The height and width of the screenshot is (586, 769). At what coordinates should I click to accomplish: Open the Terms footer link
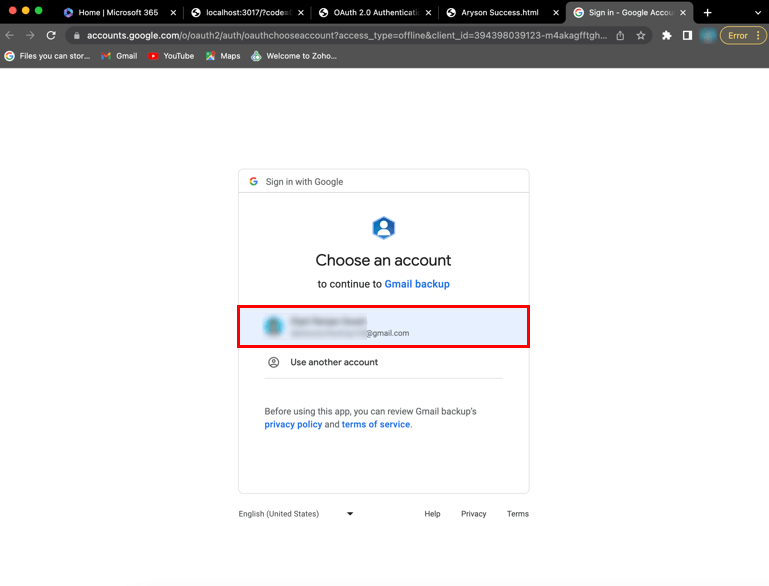click(518, 513)
